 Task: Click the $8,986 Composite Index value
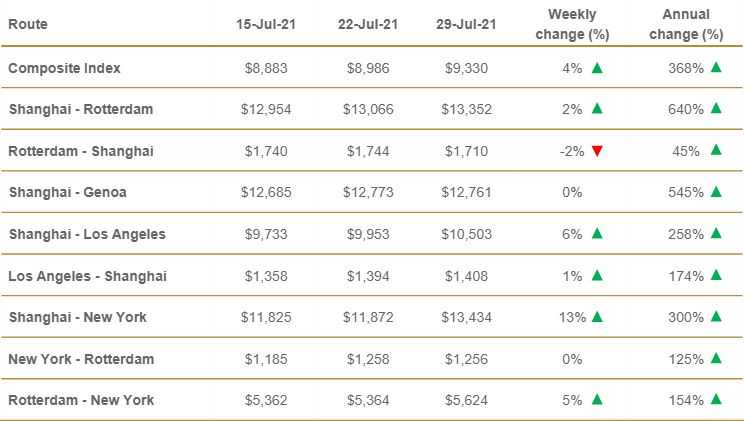tap(365, 68)
